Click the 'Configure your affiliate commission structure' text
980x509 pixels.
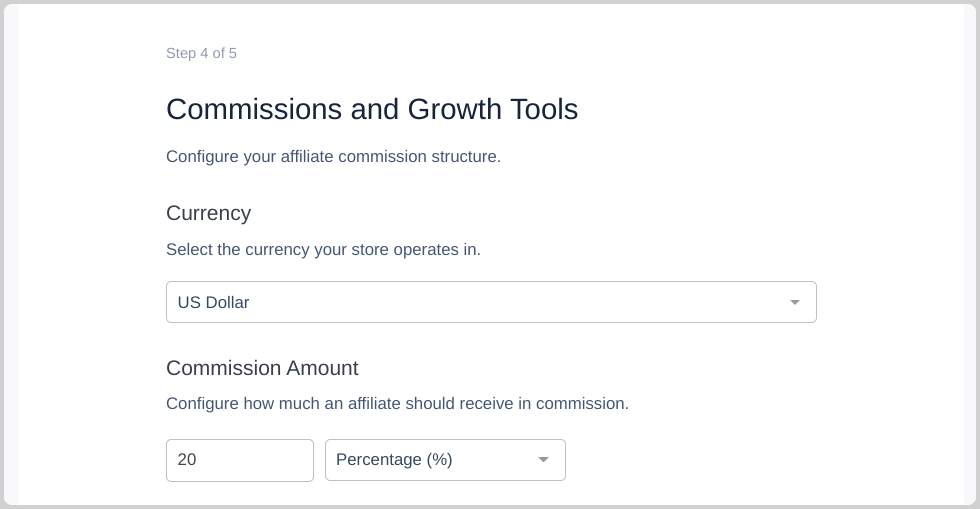point(334,156)
